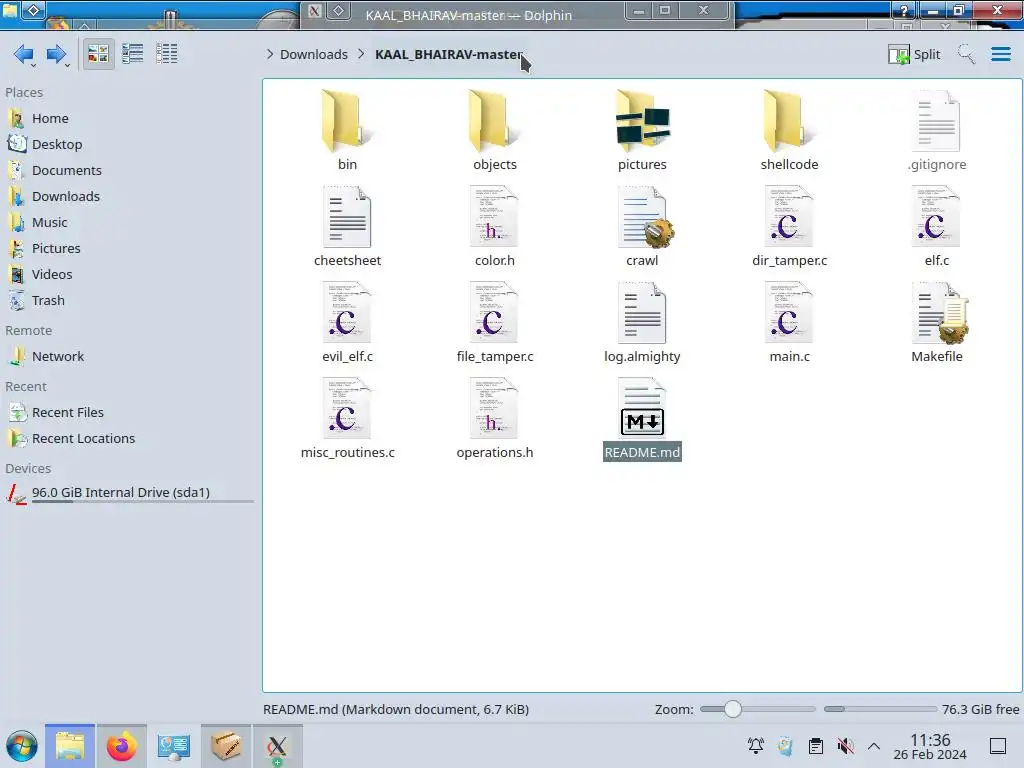Select the cheetsheet text file
This screenshot has width=1024, height=768.
pyautogui.click(x=347, y=227)
